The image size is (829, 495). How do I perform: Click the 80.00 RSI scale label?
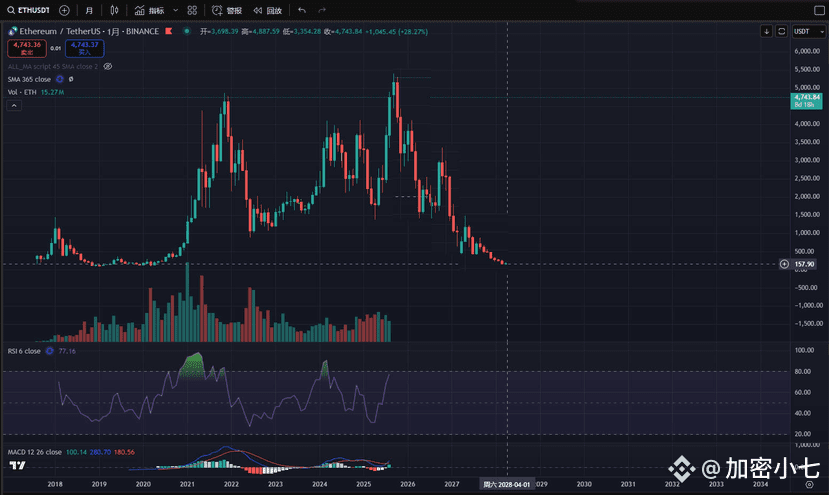pyautogui.click(x=803, y=372)
